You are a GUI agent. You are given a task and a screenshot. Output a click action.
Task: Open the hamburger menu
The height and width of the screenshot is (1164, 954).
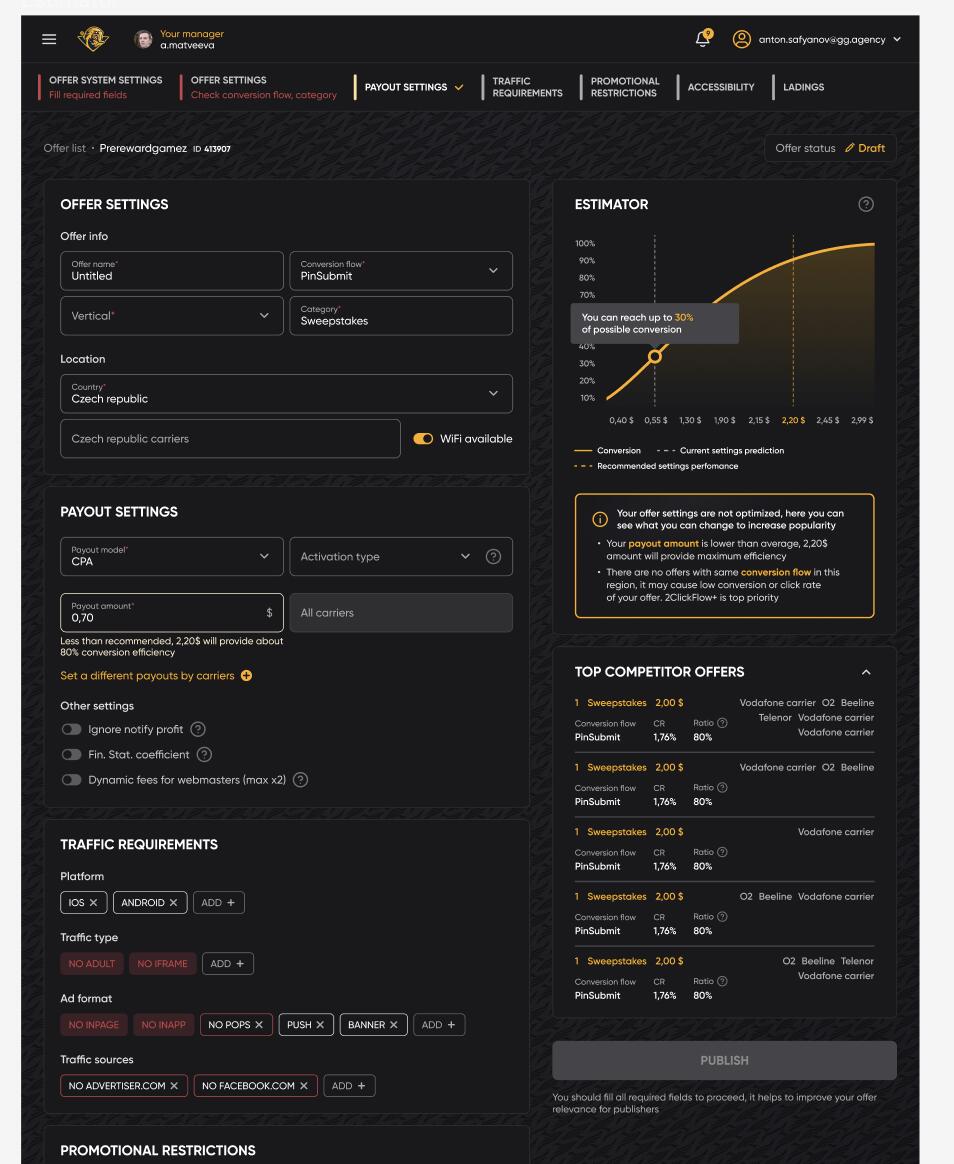point(49,39)
